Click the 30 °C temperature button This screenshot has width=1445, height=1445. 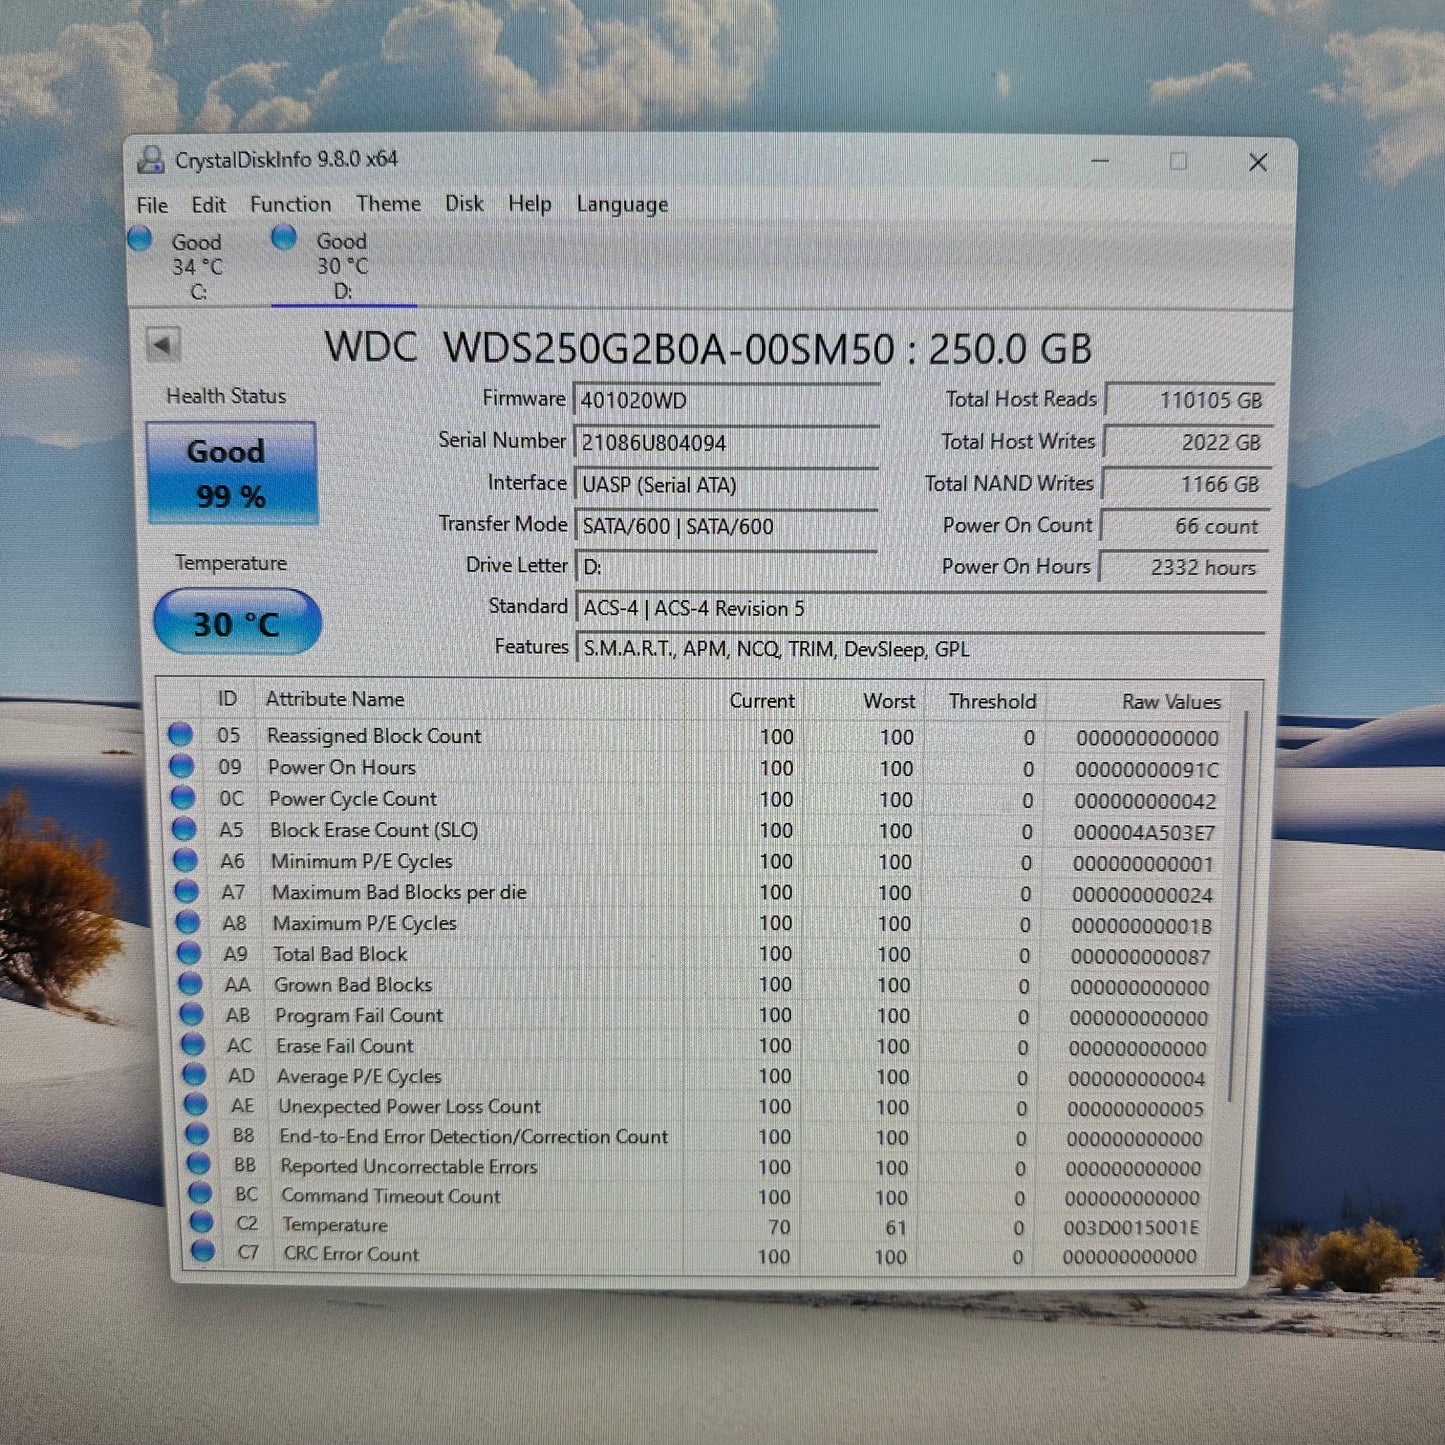pyautogui.click(x=237, y=623)
